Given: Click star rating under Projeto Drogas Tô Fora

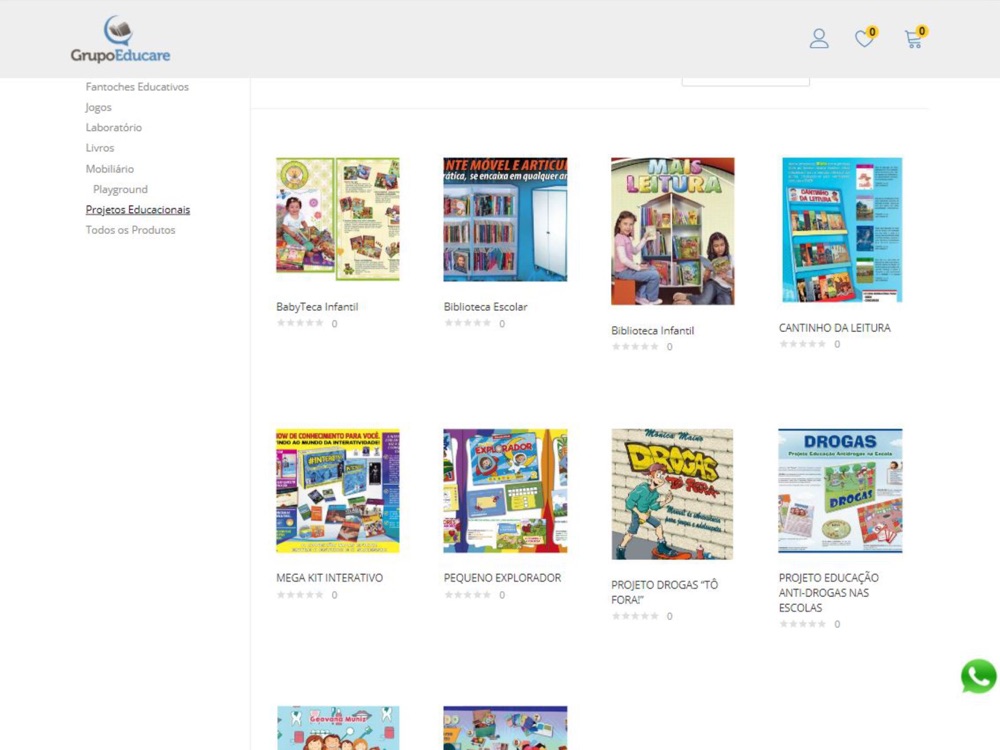Looking at the screenshot, I should click(635, 615).
